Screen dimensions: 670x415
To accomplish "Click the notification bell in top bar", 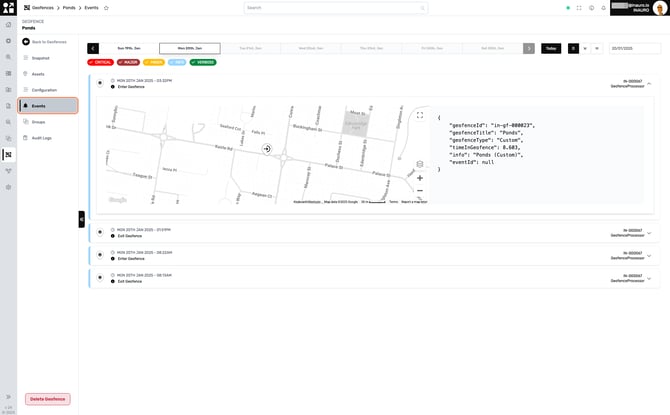I will pos(603,8).
